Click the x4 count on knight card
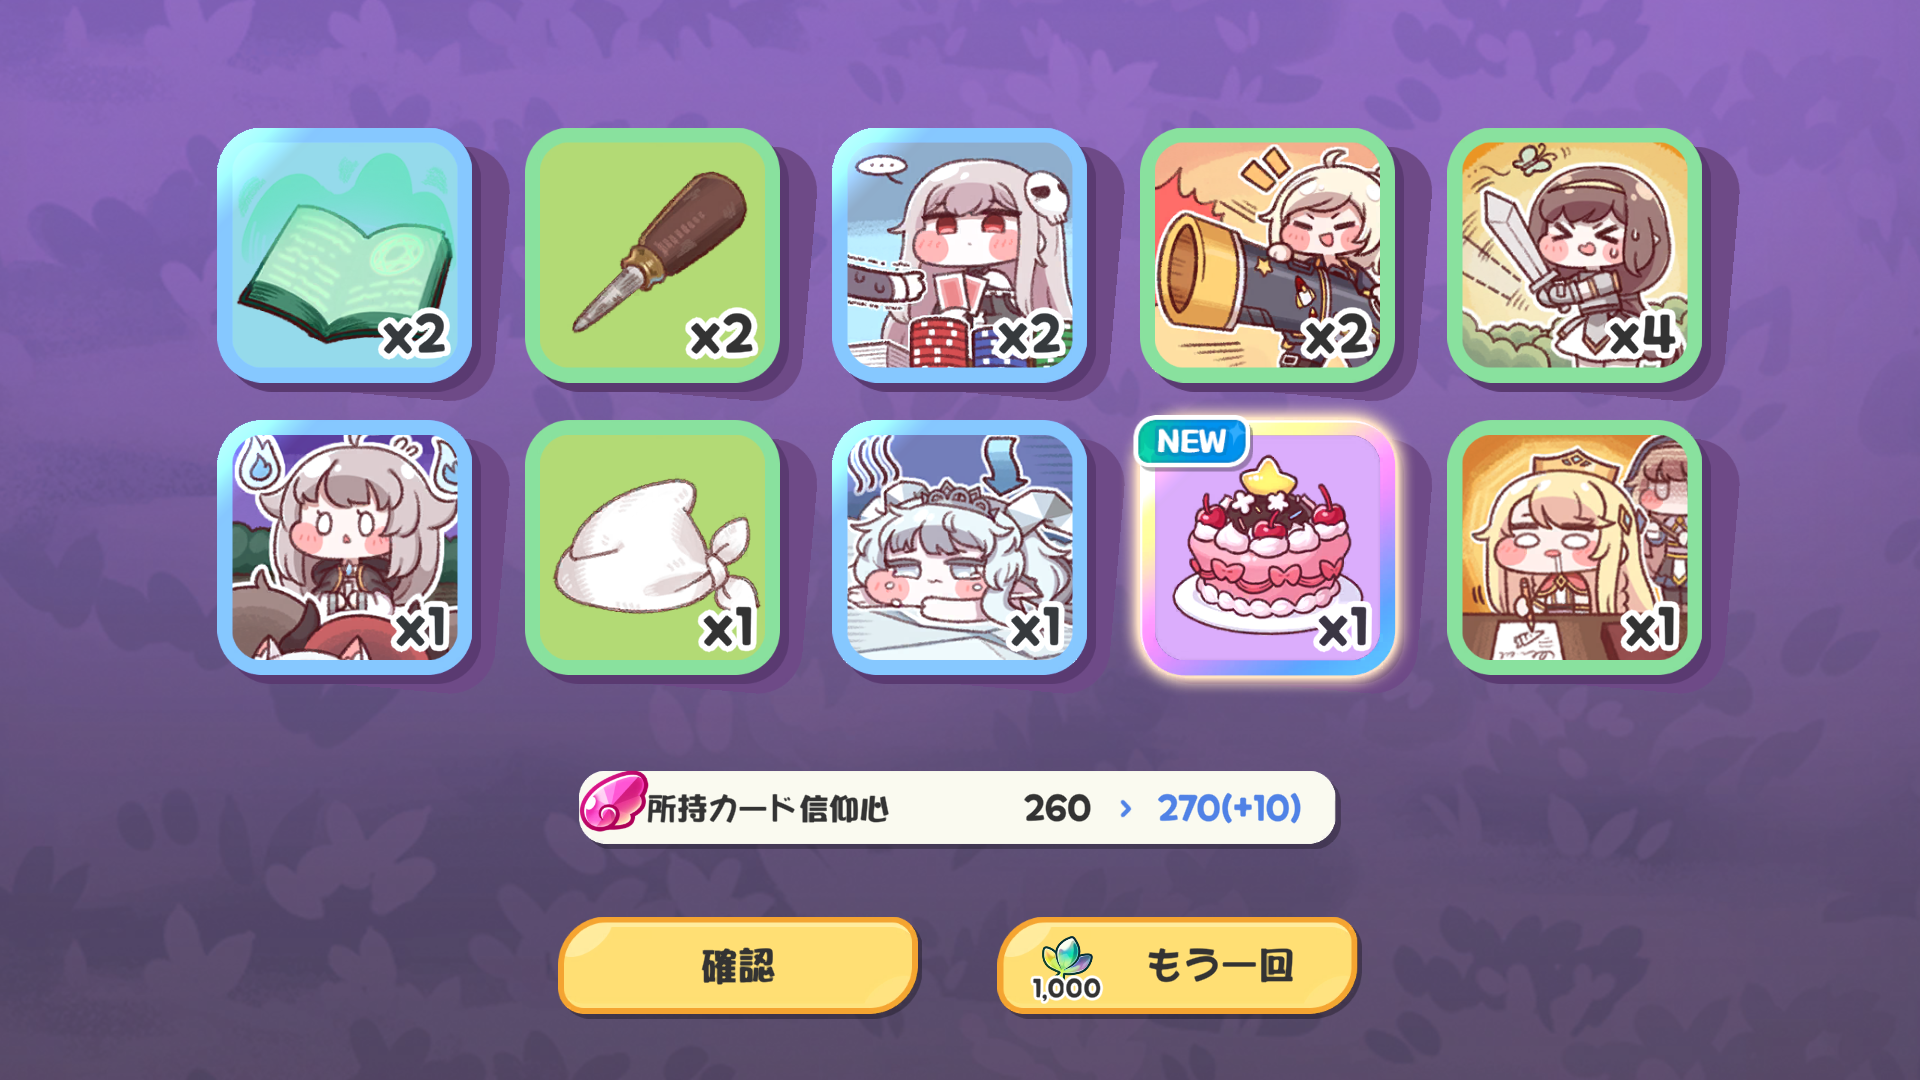This screenshot has height=1080, width=1920. 1643,335
